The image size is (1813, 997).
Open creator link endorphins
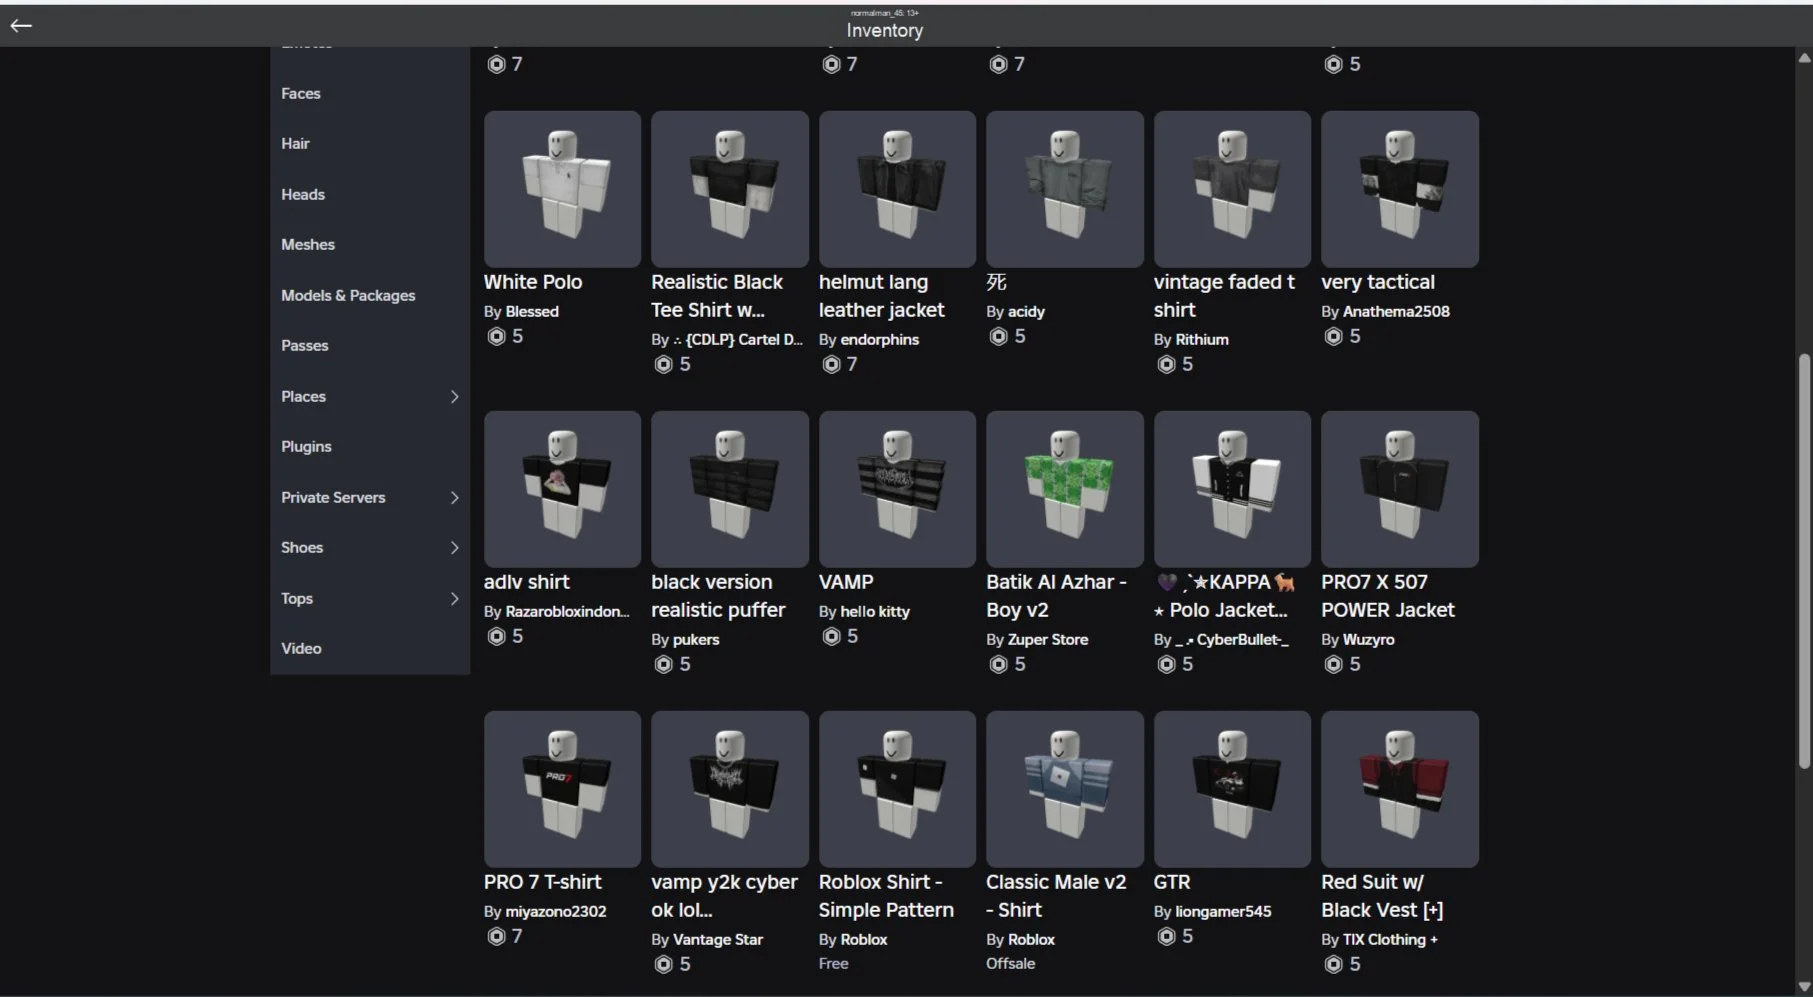click(879, 340)
